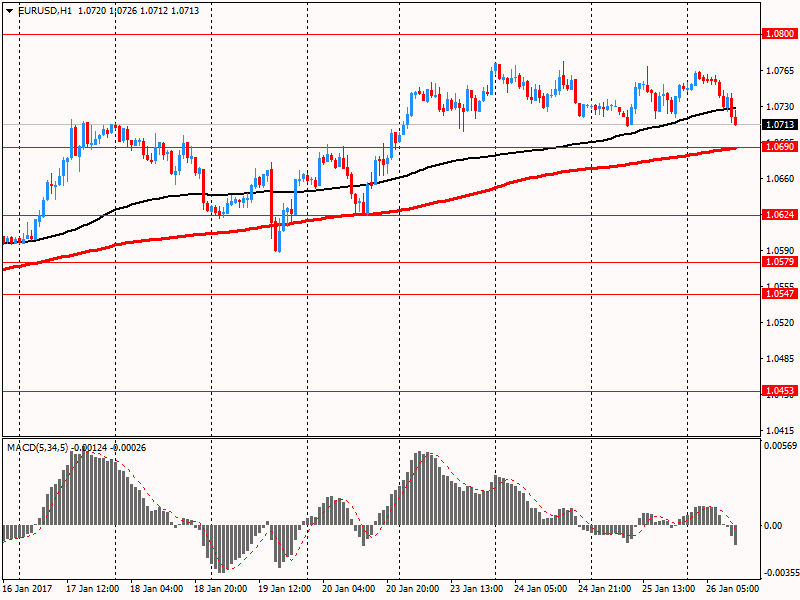
Task: Select the 24 Jan 21:00 time axis label
Action: 605,588
